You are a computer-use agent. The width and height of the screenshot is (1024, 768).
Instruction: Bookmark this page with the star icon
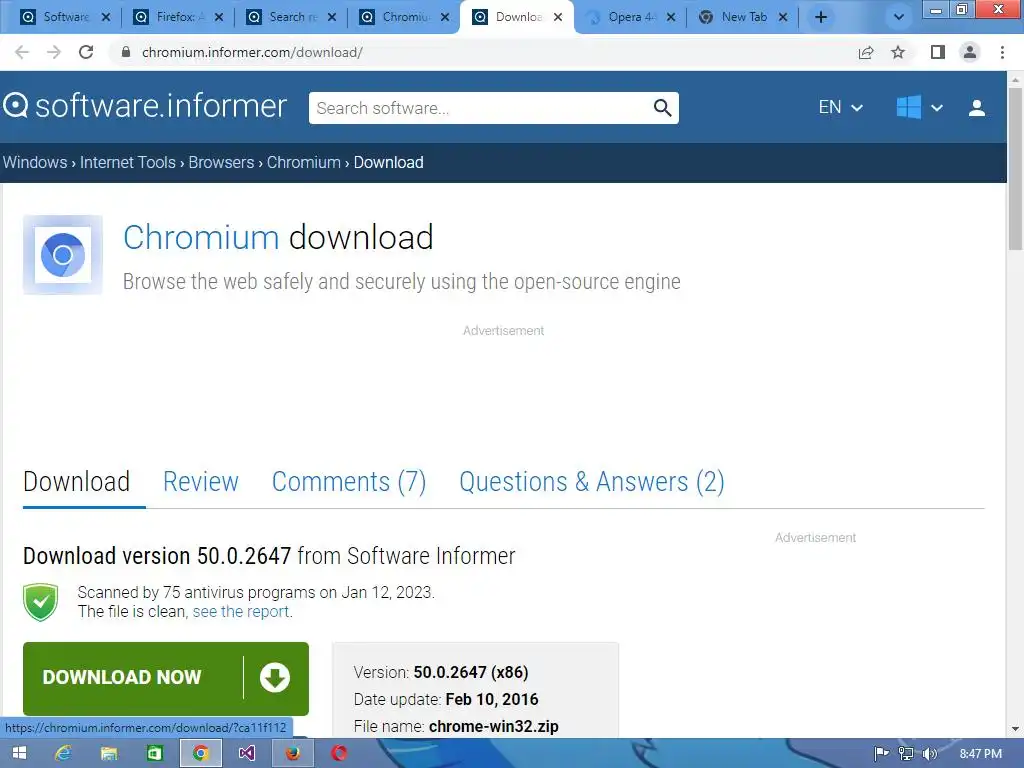tap(898, 52)
